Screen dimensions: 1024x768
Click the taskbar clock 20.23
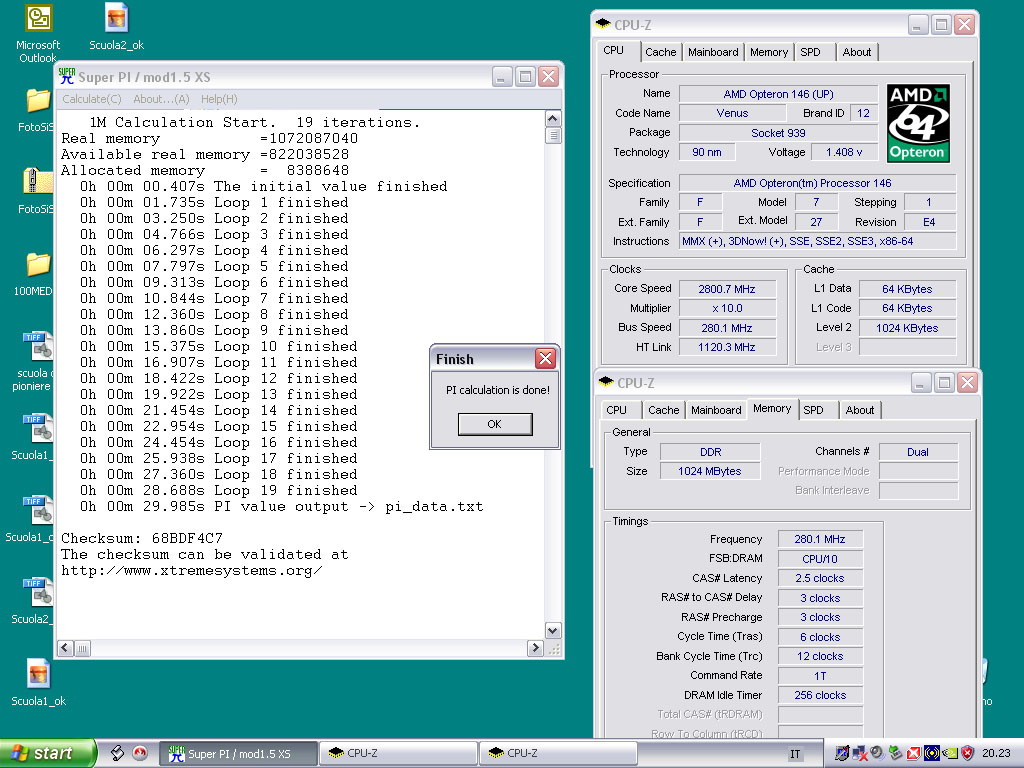coord(996,753)
